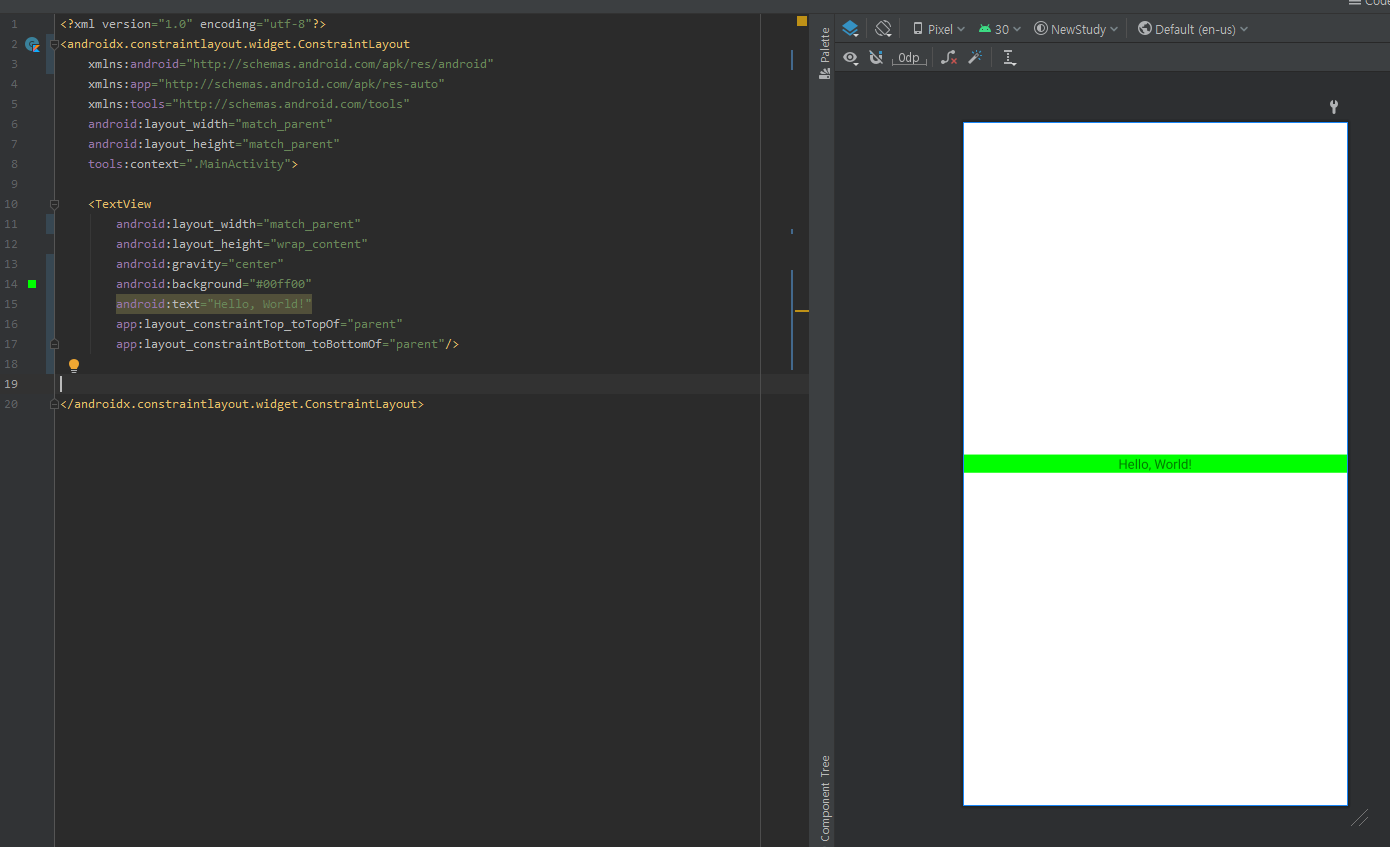Click the xml version declaration on line 1
The image size is (1390, 847).
193,24
